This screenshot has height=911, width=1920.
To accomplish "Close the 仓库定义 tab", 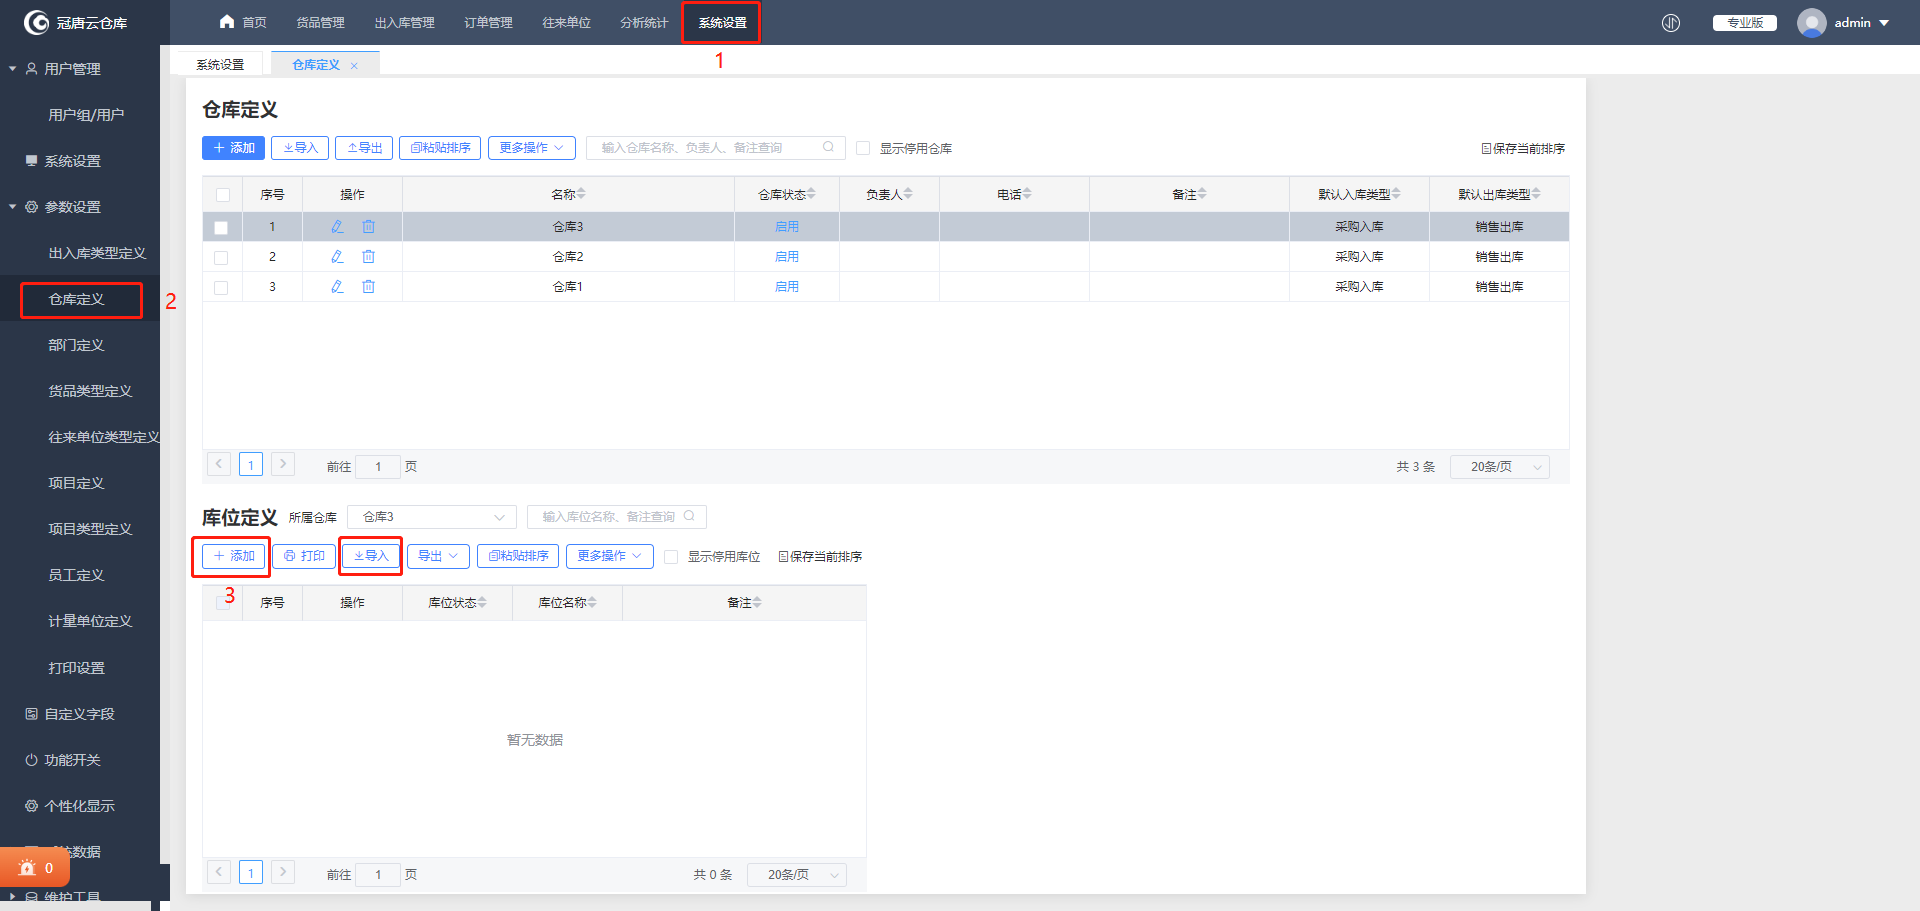I will [x=354, y=66].
